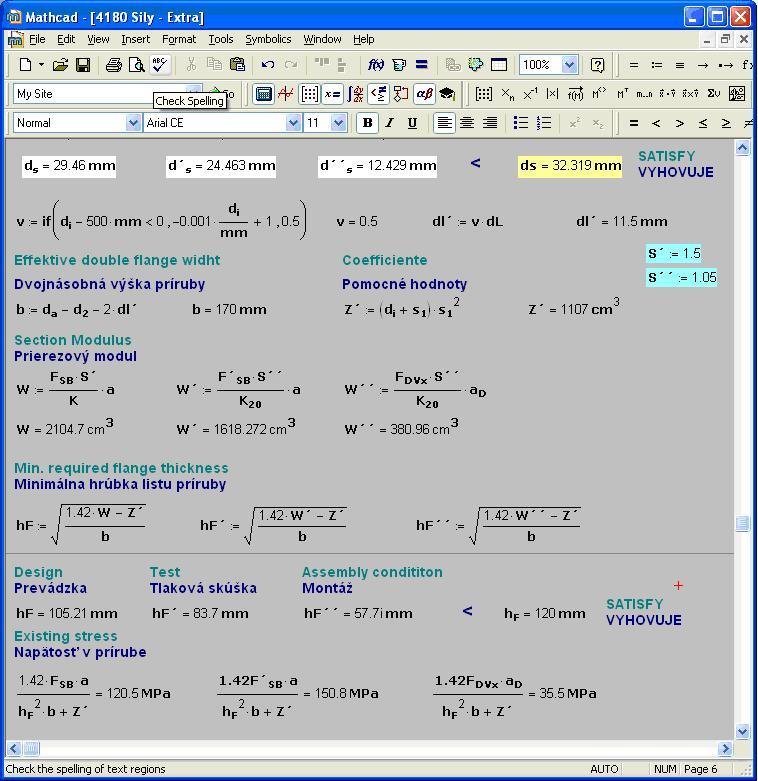The height and width of the screenshot is (781, 758).
Task: Save the worksheet with the floppy disk icon
Action: coord(83,65)
